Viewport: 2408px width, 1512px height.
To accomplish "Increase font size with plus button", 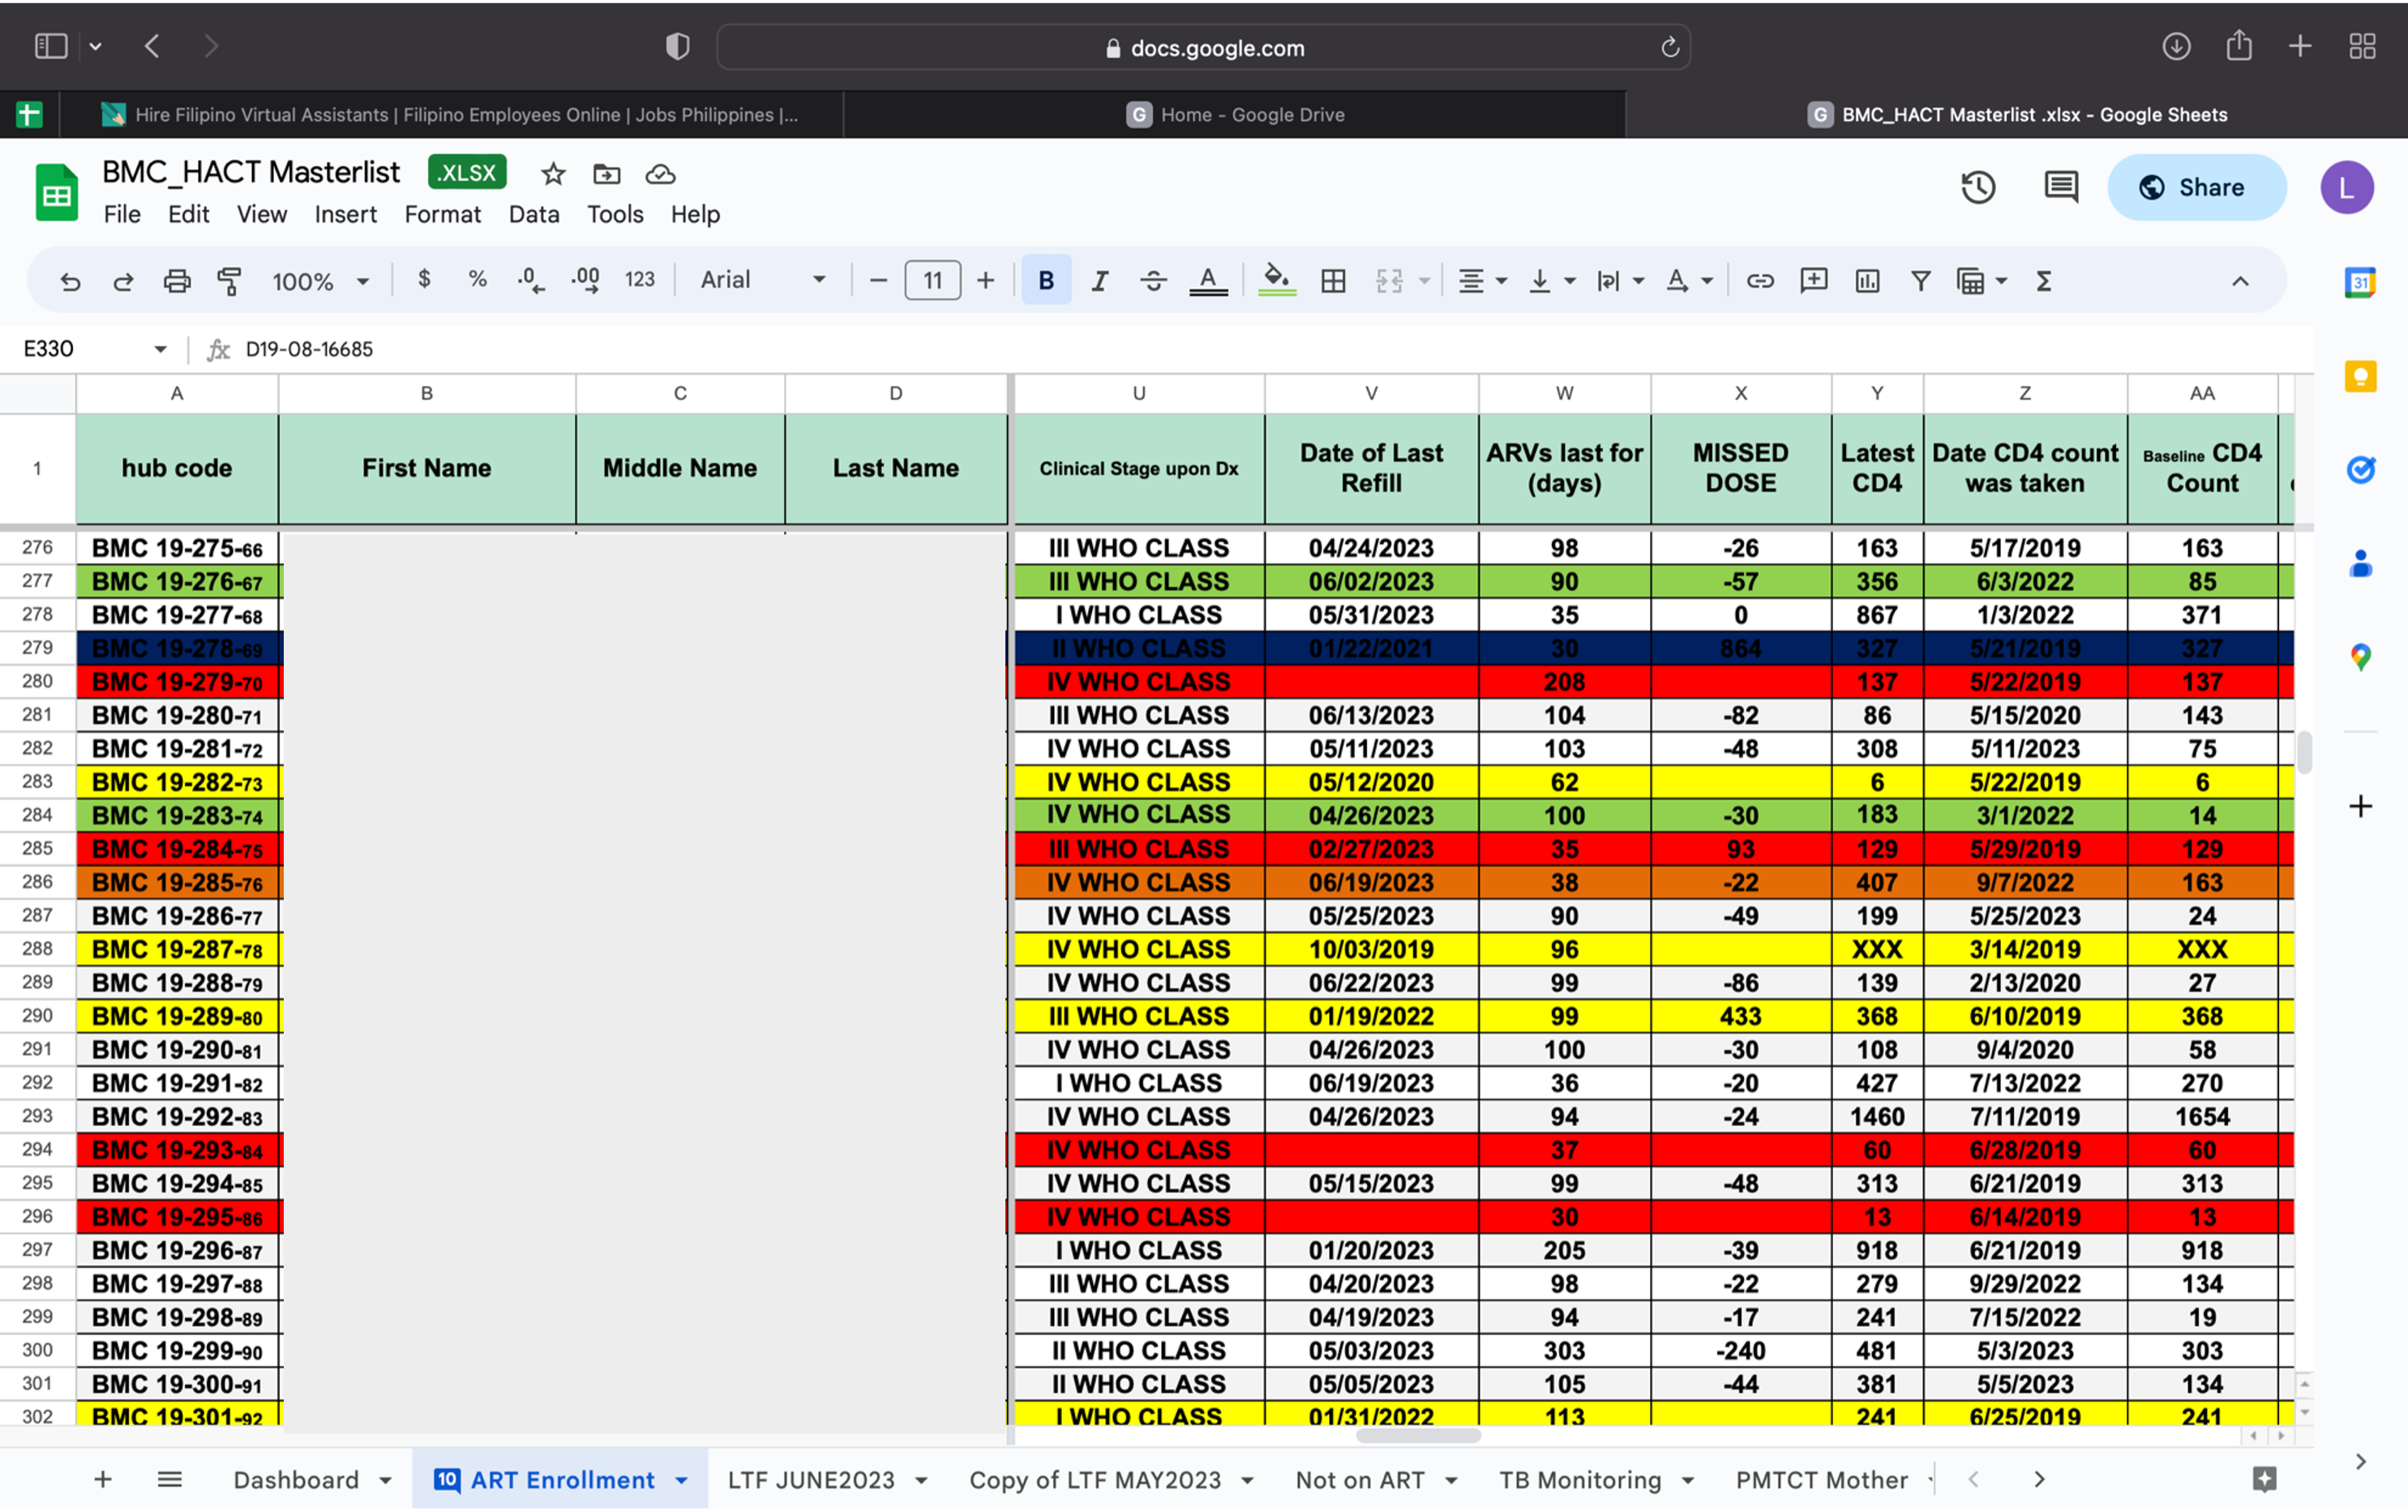I will (985, 281).
